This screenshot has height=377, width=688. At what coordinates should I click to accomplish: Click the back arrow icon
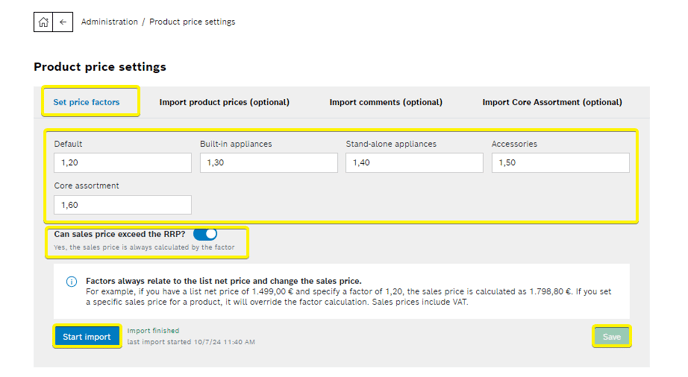point(63,22)
